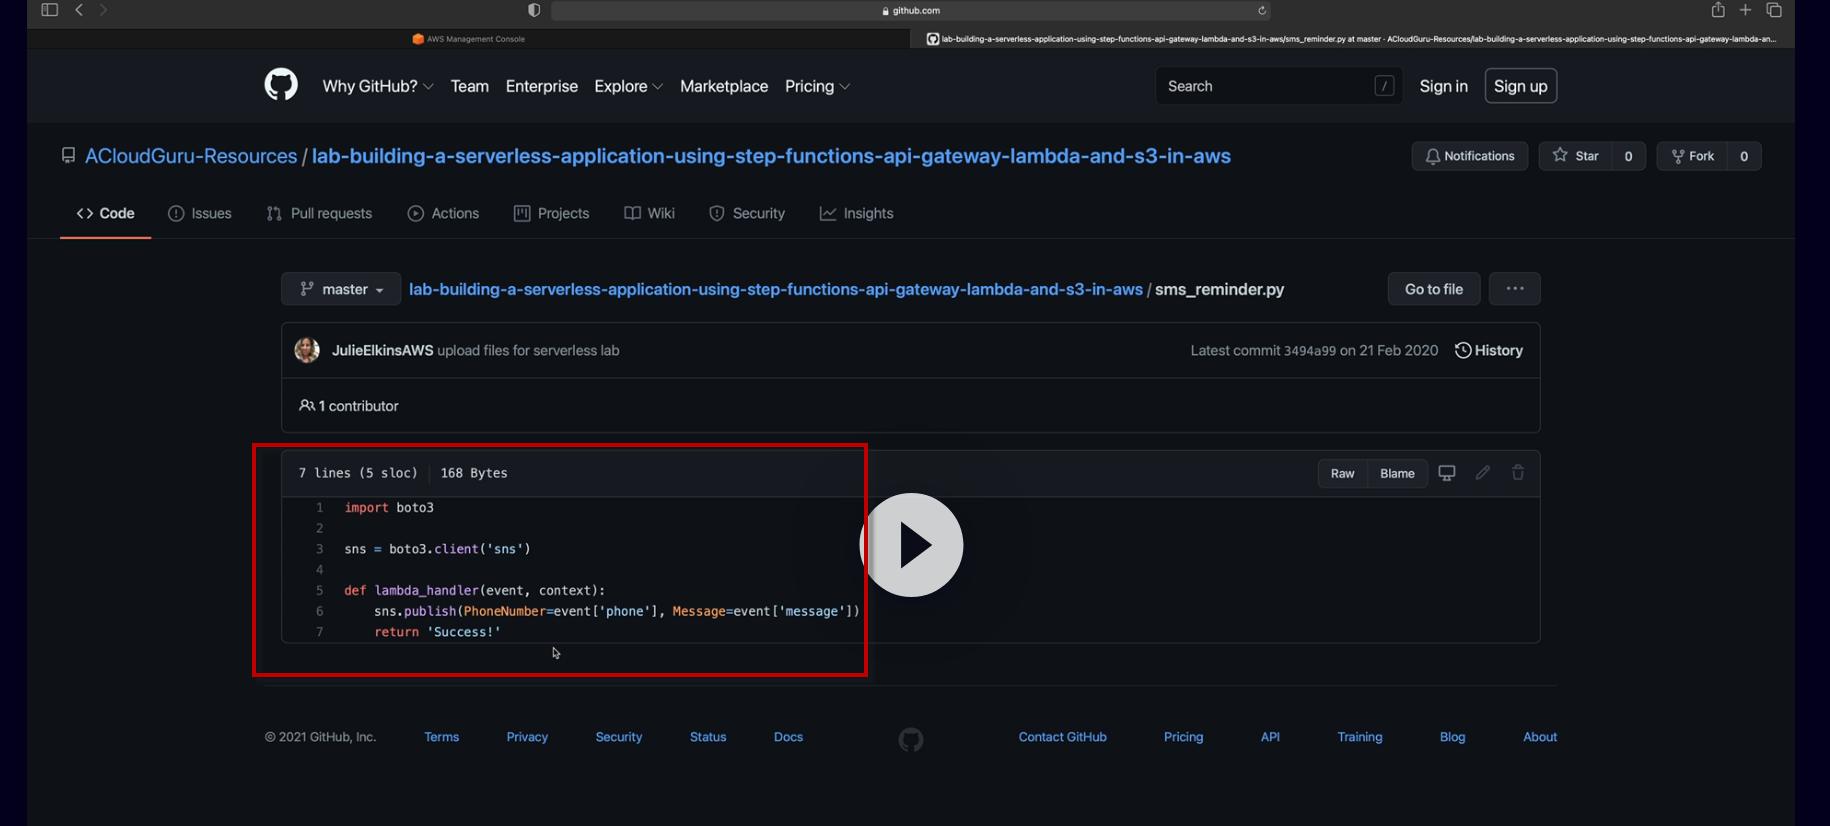View the Insights tab
This screenshot has height=826, width=1830.
(x=857, y=213)
